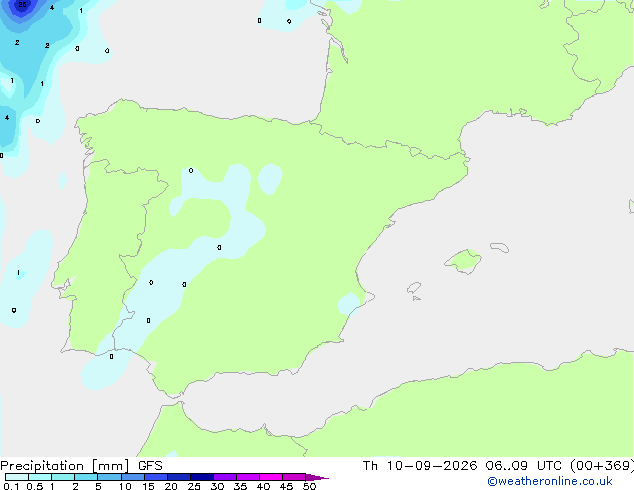Click the "Th 10-09-2026 06..09 UTC" timestamp
The width and height of the screenshot is (634, 490).
tap(462, 466)
